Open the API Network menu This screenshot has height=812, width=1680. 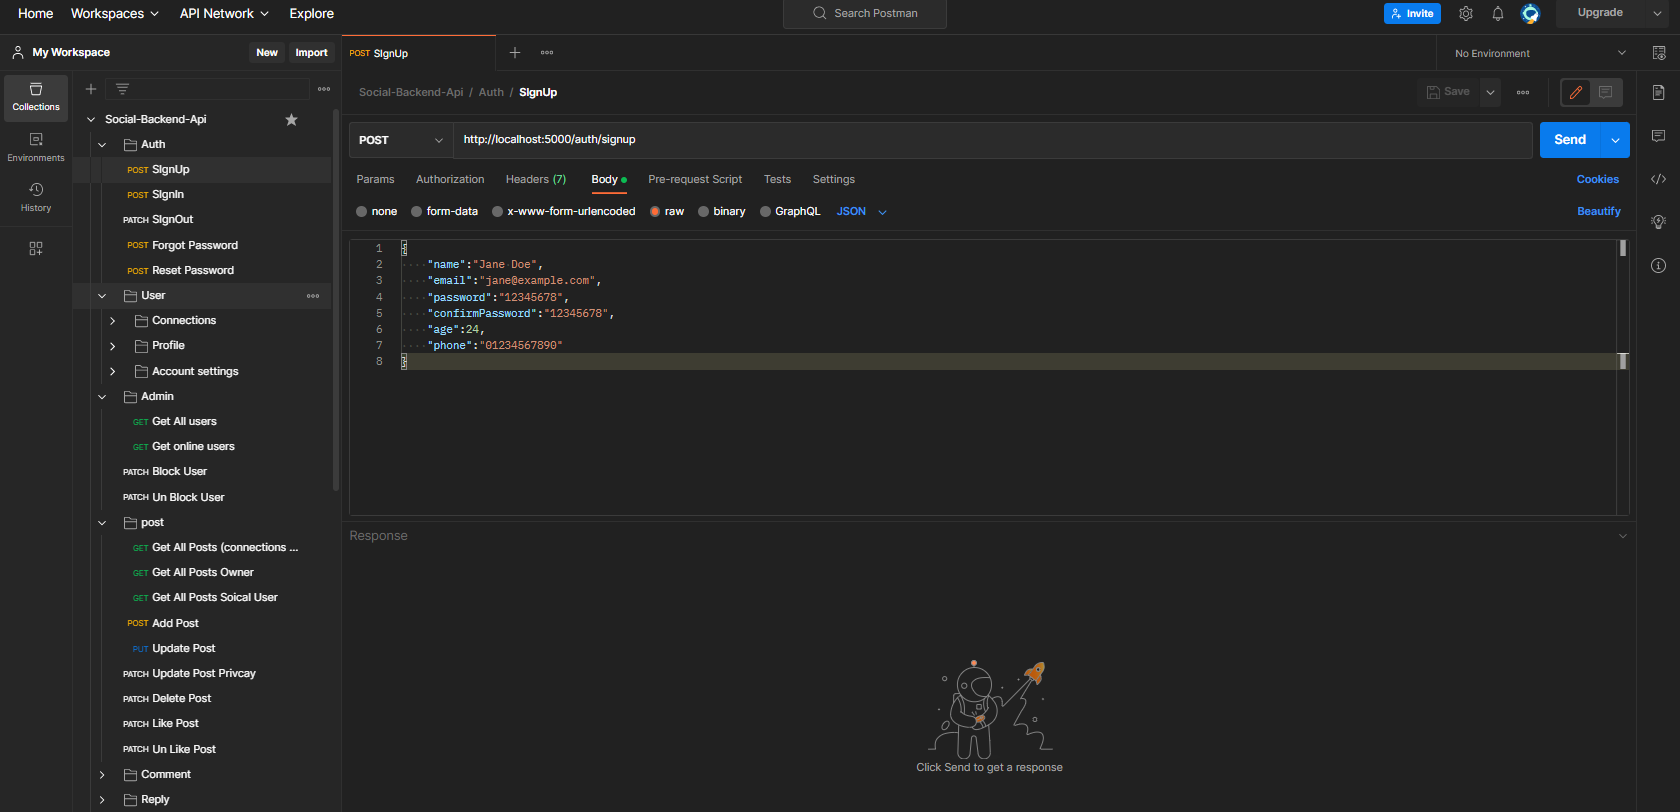pos(224,13)
